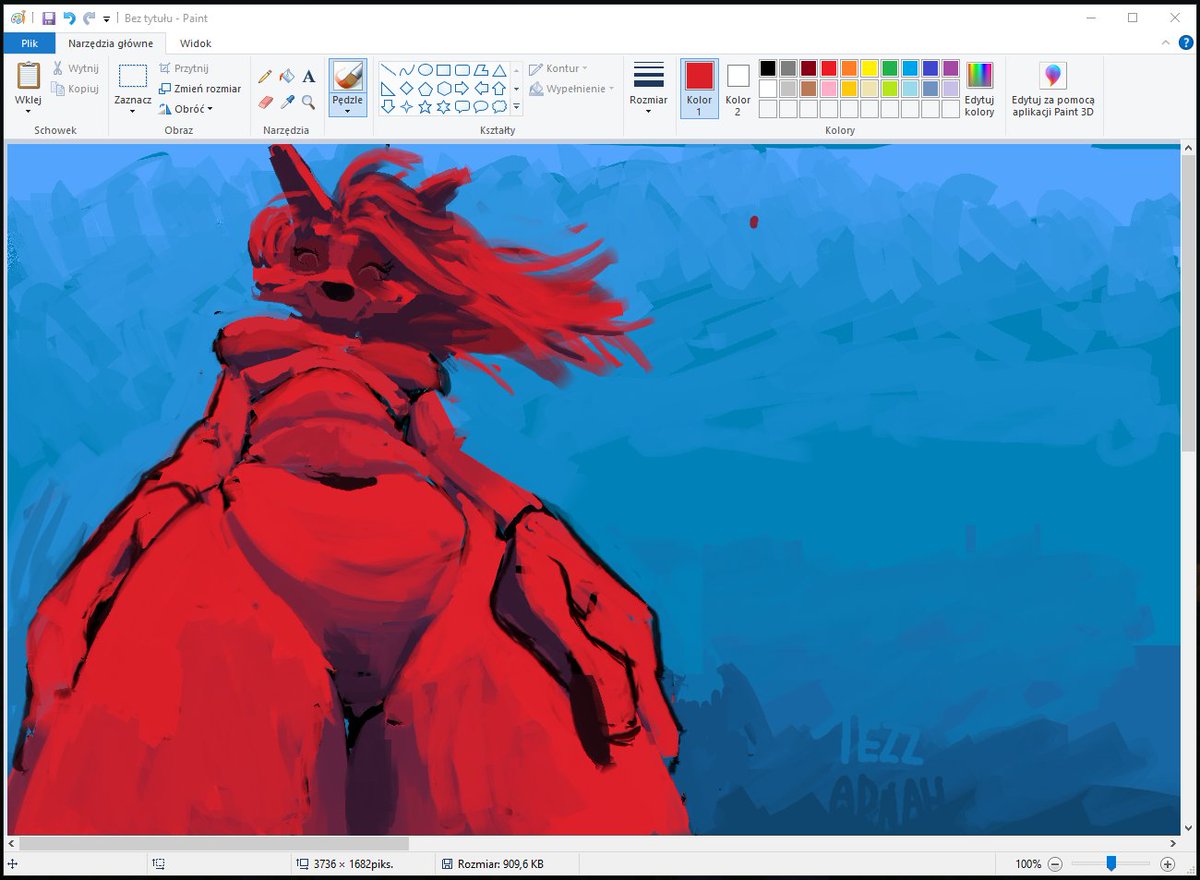Open the Kontur outline dropdown
This screenshot has width=1200, height=880.
558,68
